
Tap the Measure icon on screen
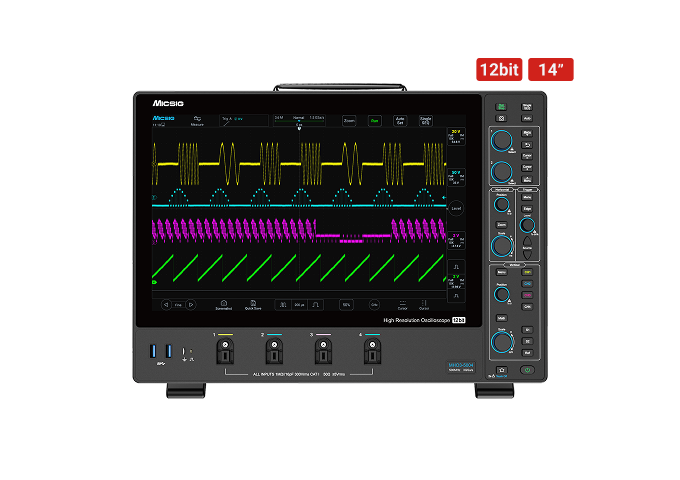coord(197,121)
